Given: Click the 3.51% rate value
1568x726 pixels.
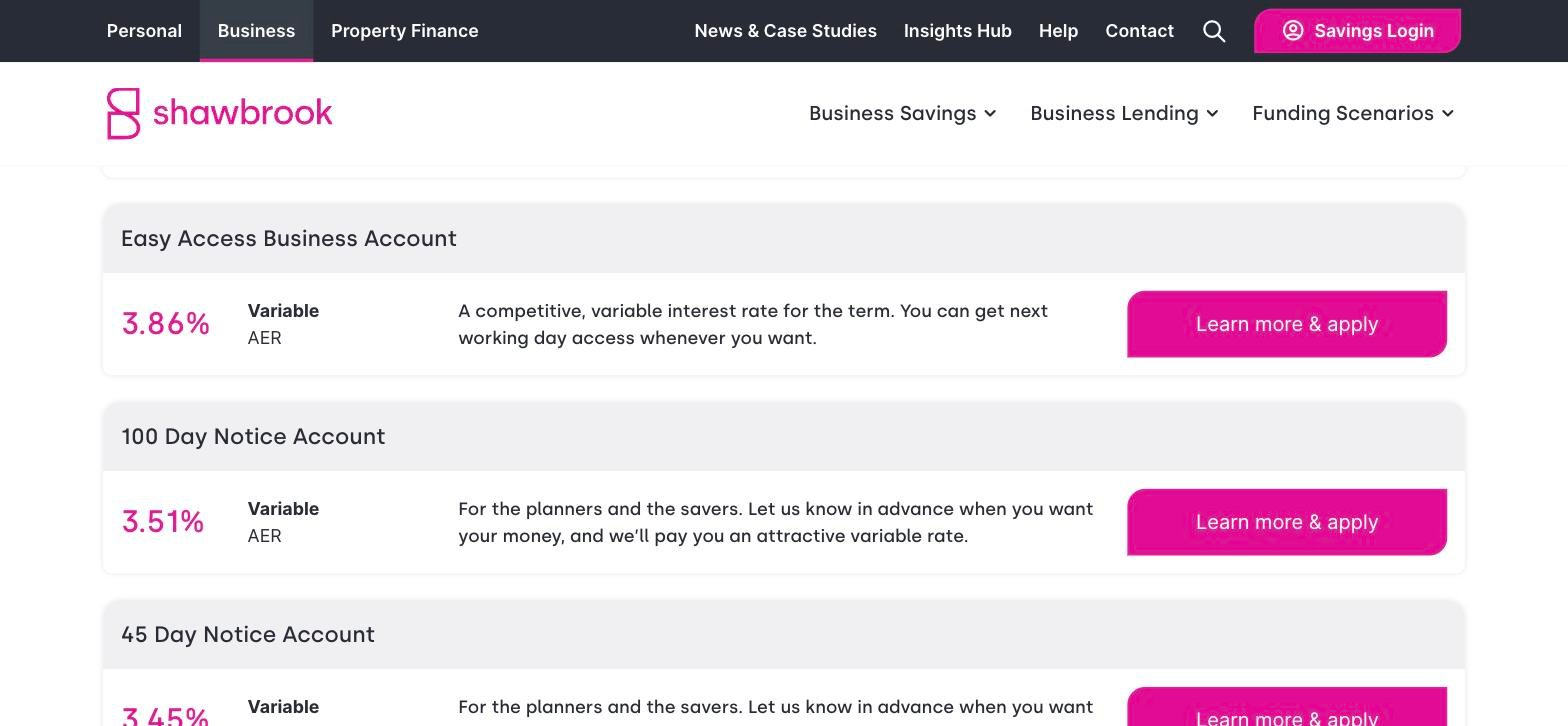Looking at the screenshot, I should [x=163, y=521].
